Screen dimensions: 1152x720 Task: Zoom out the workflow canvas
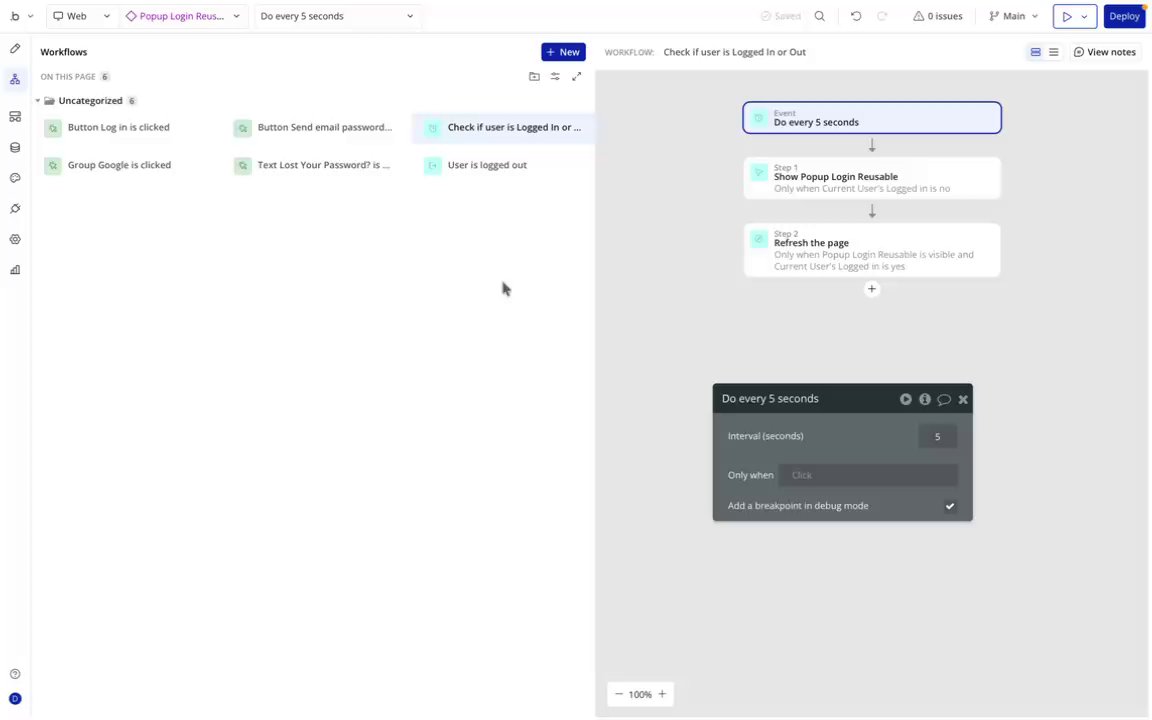coord(619,694)
